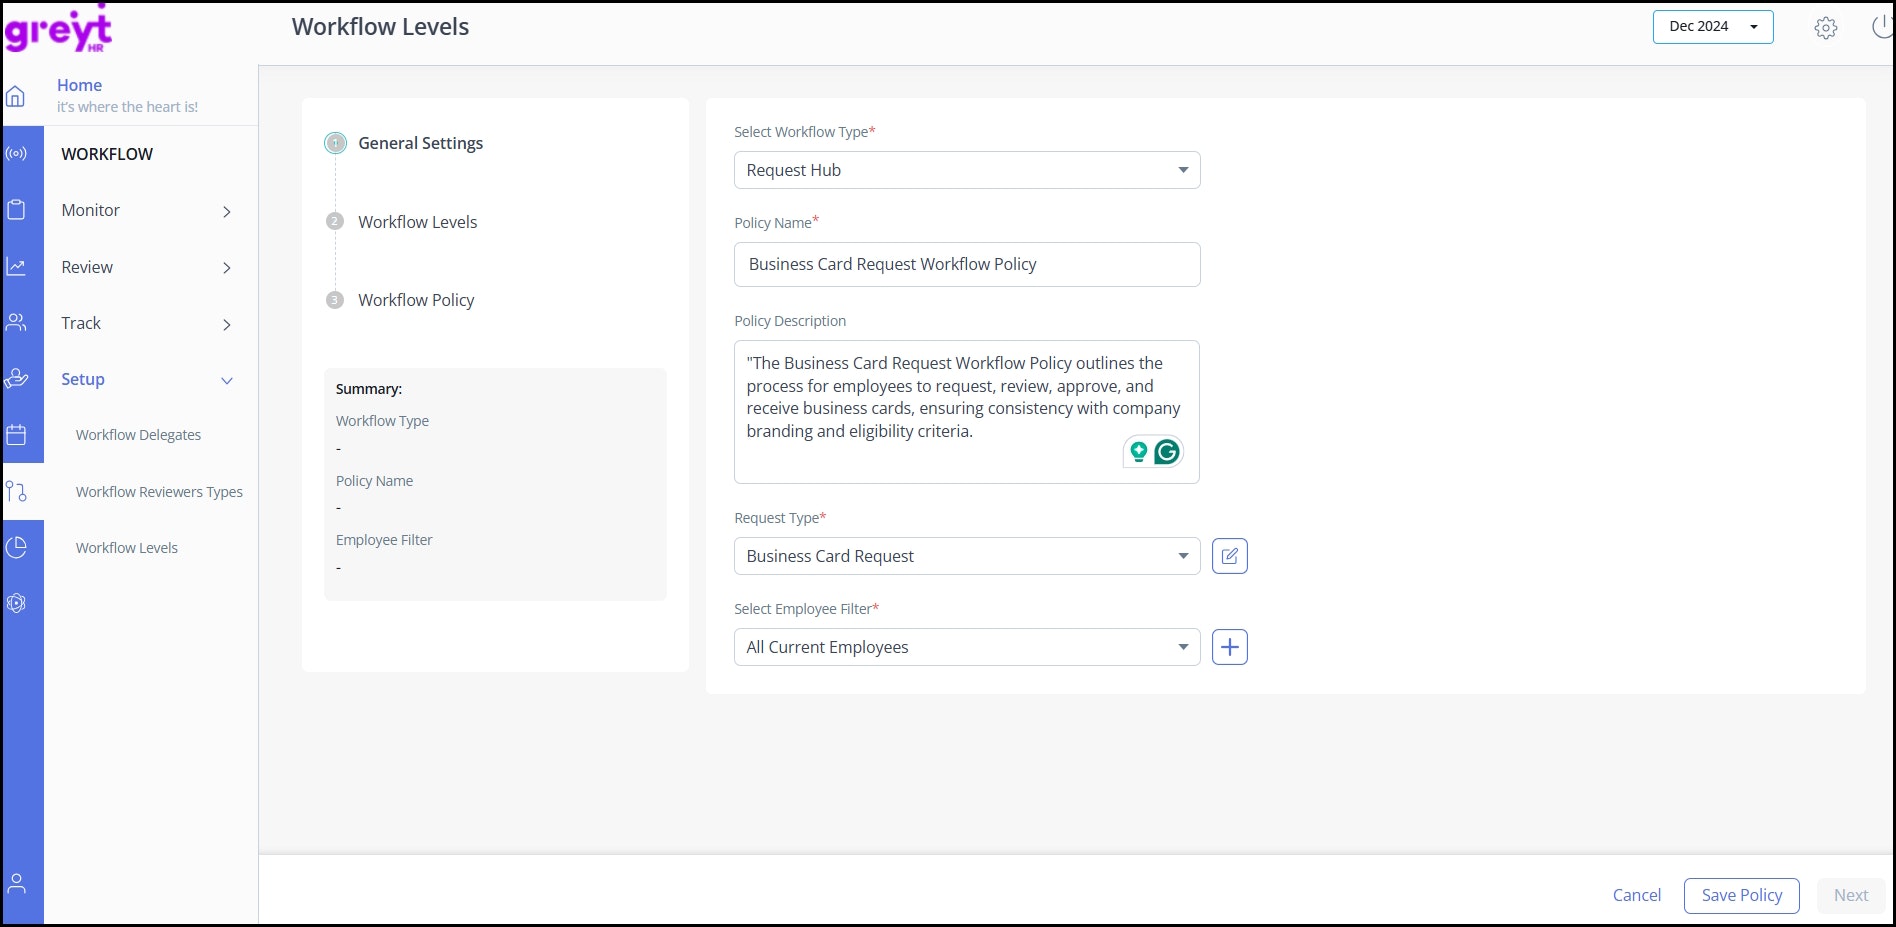Click Cancel
This screenshot has width=1896, height=927.
pyautogui.click(x=1637, y=895)
